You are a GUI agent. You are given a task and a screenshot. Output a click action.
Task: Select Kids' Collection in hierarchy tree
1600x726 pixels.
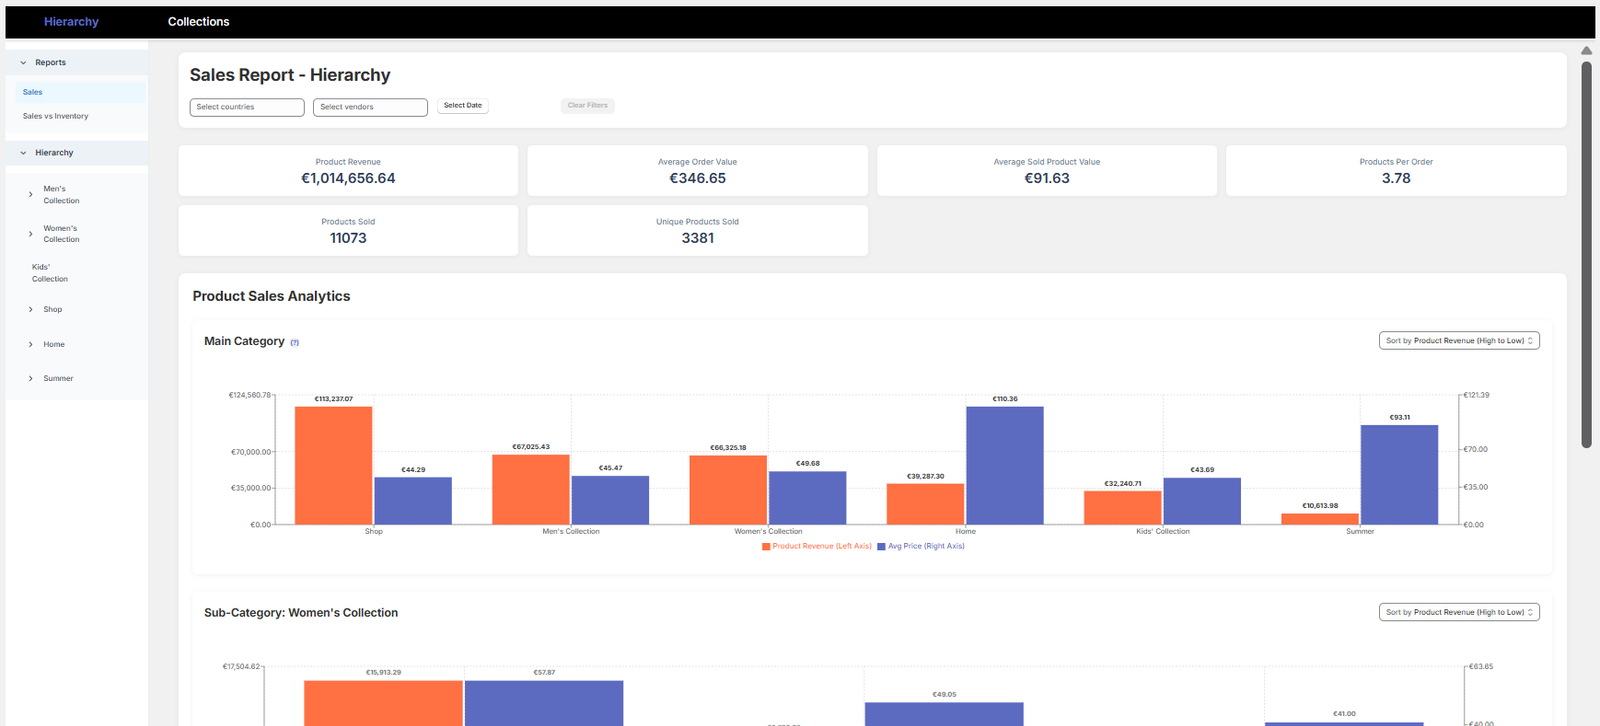(50, 273)
